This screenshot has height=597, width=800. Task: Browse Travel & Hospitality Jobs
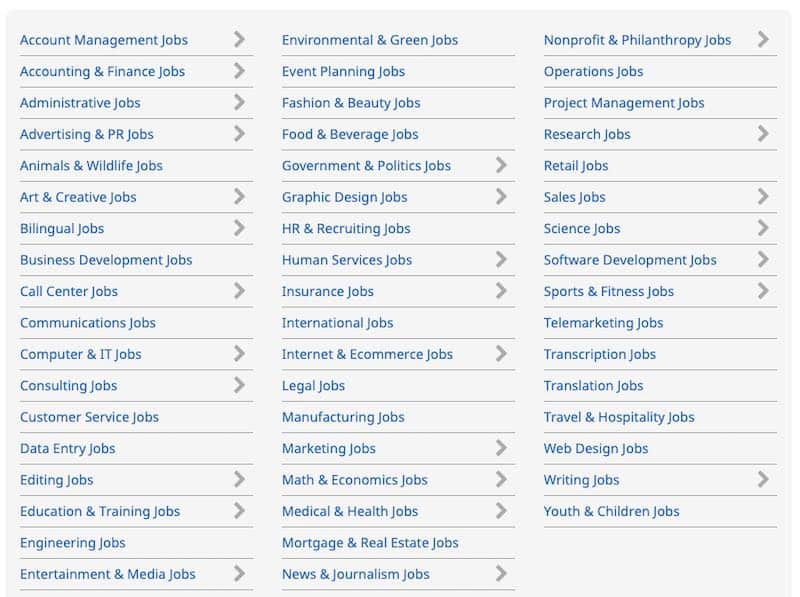pos(620,417)
